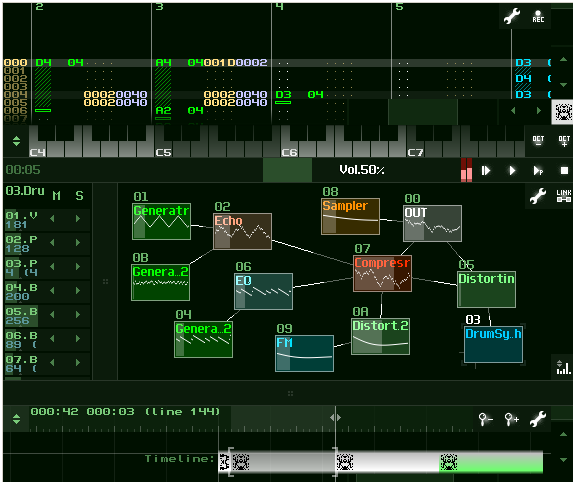Viewport: 575px width, 484px height.
Task: Open module view wrench menu
Action: [x=538, y=196]
